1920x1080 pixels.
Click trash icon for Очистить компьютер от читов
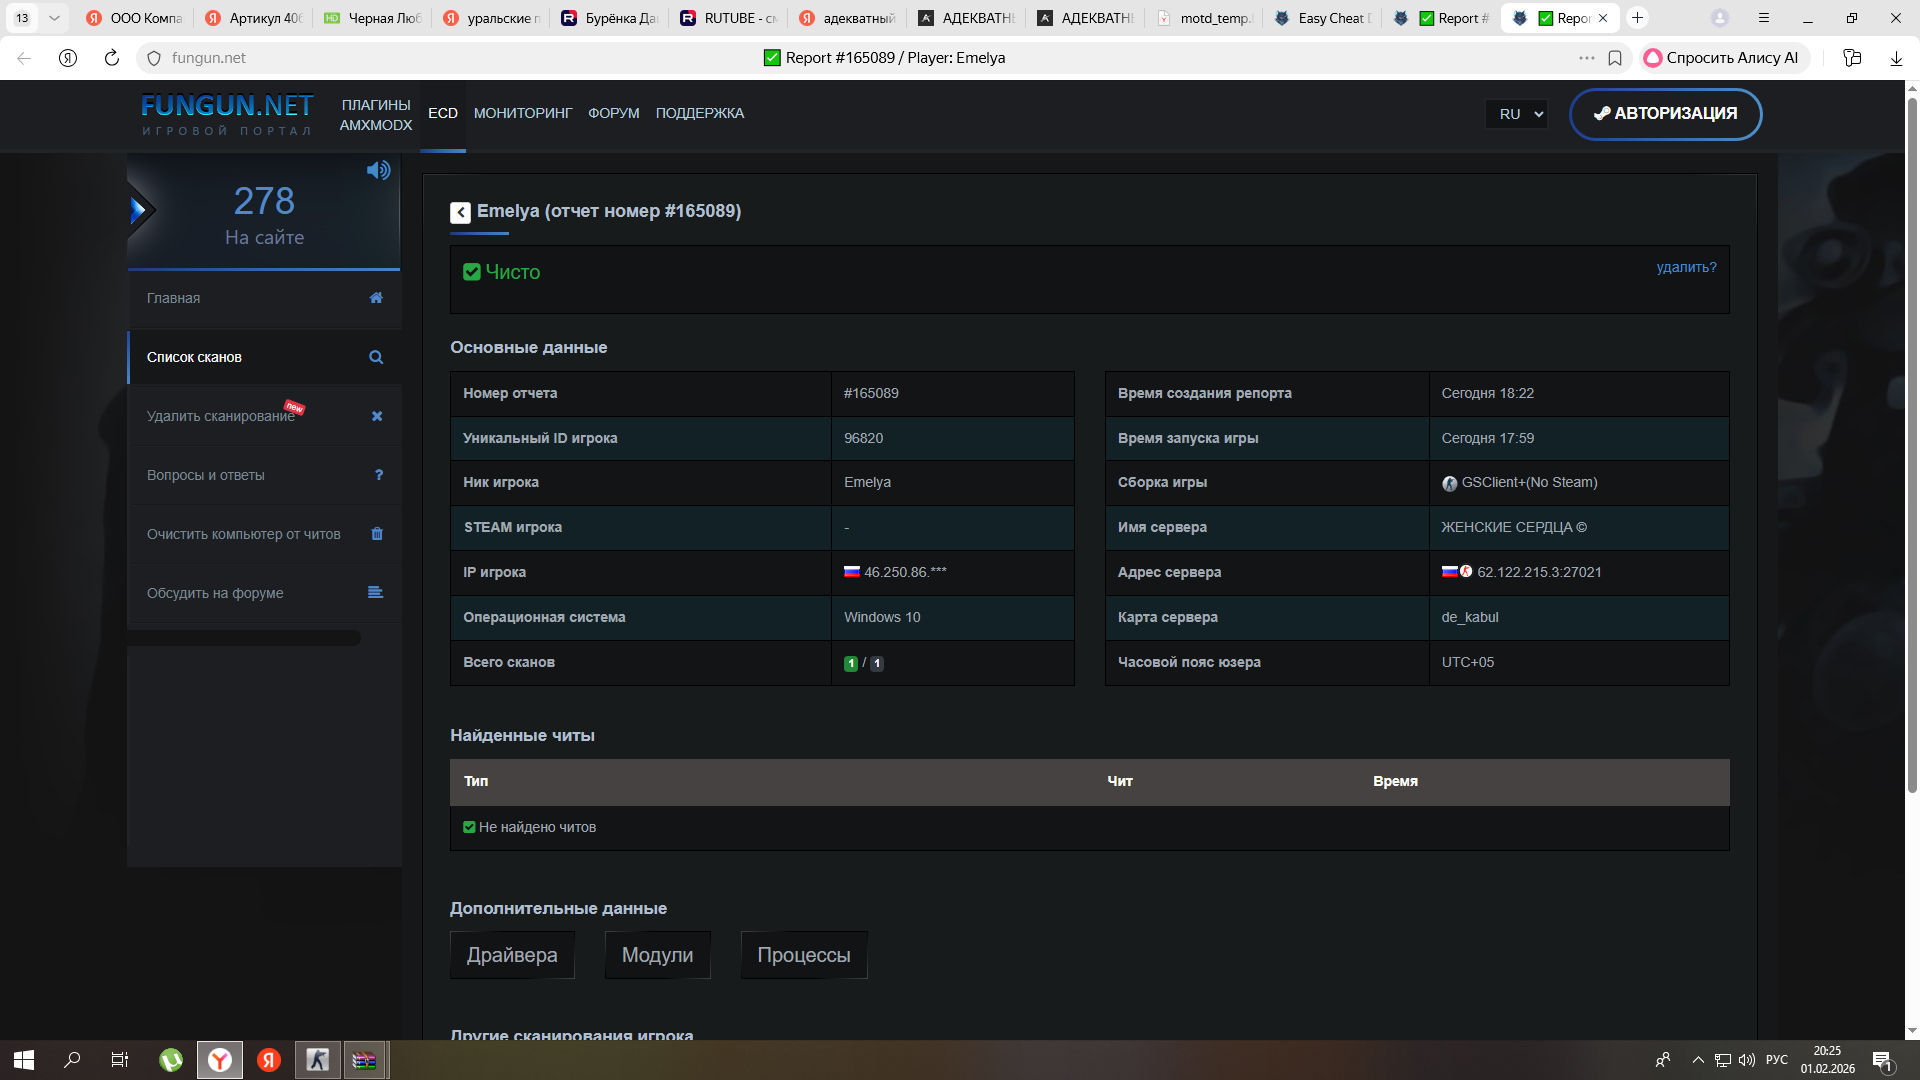click(x=377, y=534)
